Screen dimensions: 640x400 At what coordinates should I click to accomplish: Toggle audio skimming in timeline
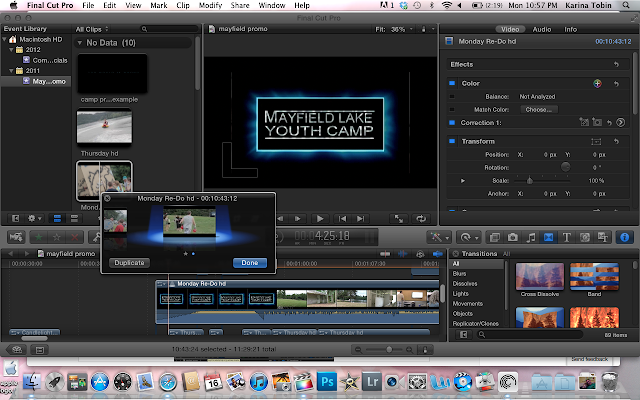pyautogui.click(x=403, y=254)
